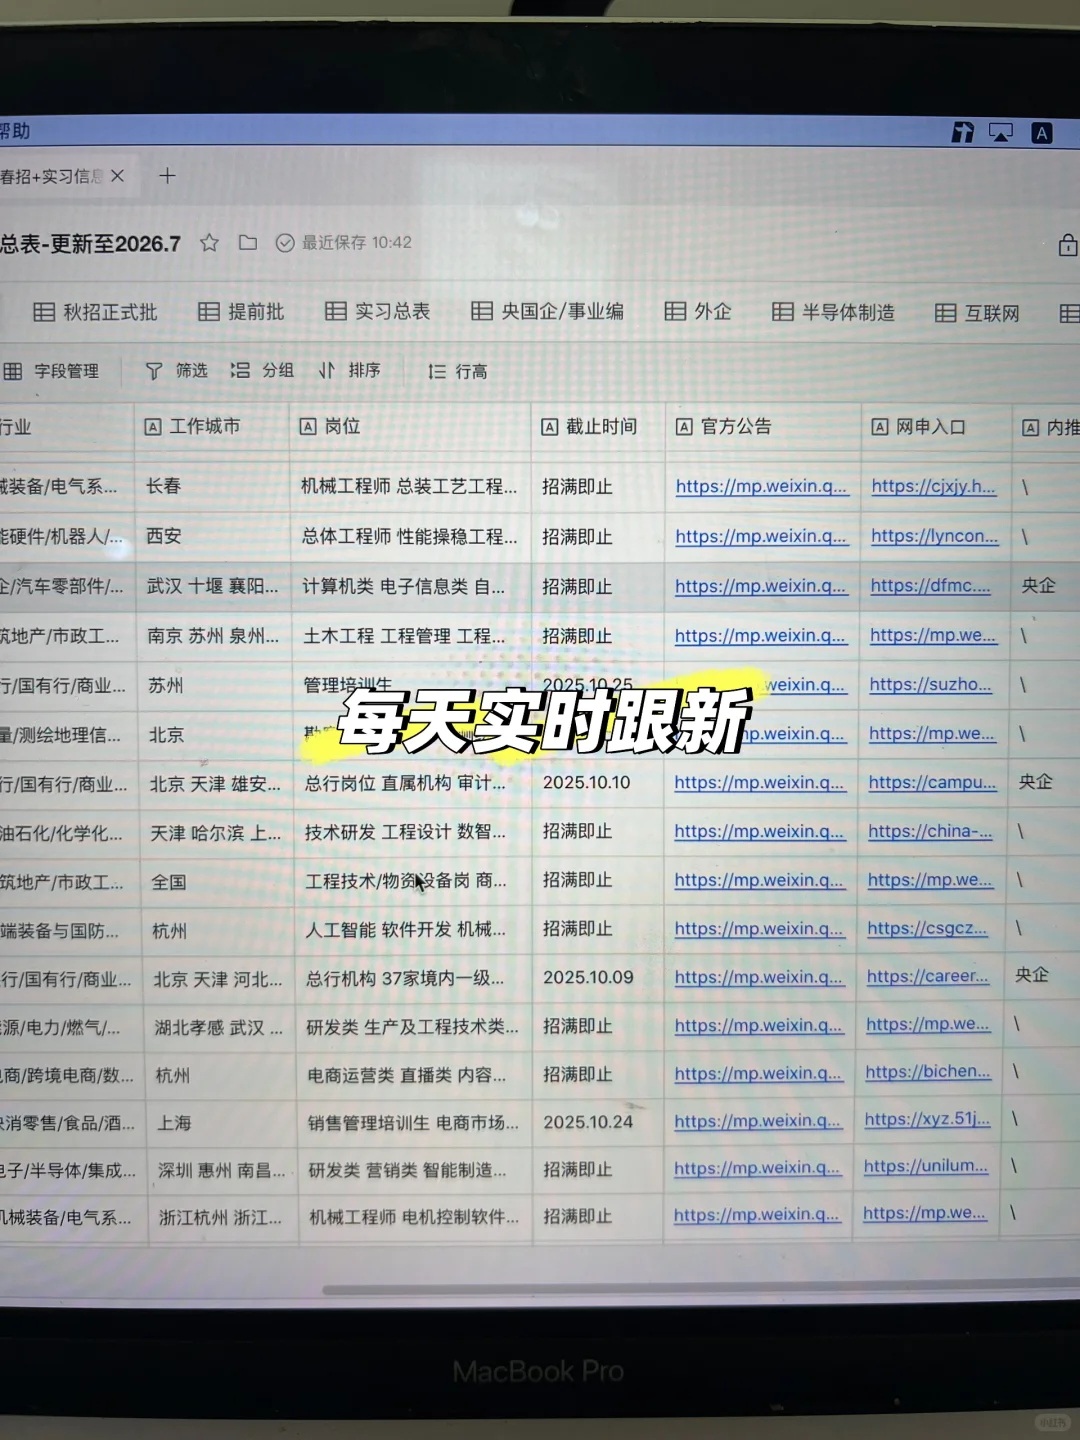The width and height of the screenshot is (1080, 1440).
Task: Add a new tab with plus
Action: pyautogui.click(x=167, y=176)
